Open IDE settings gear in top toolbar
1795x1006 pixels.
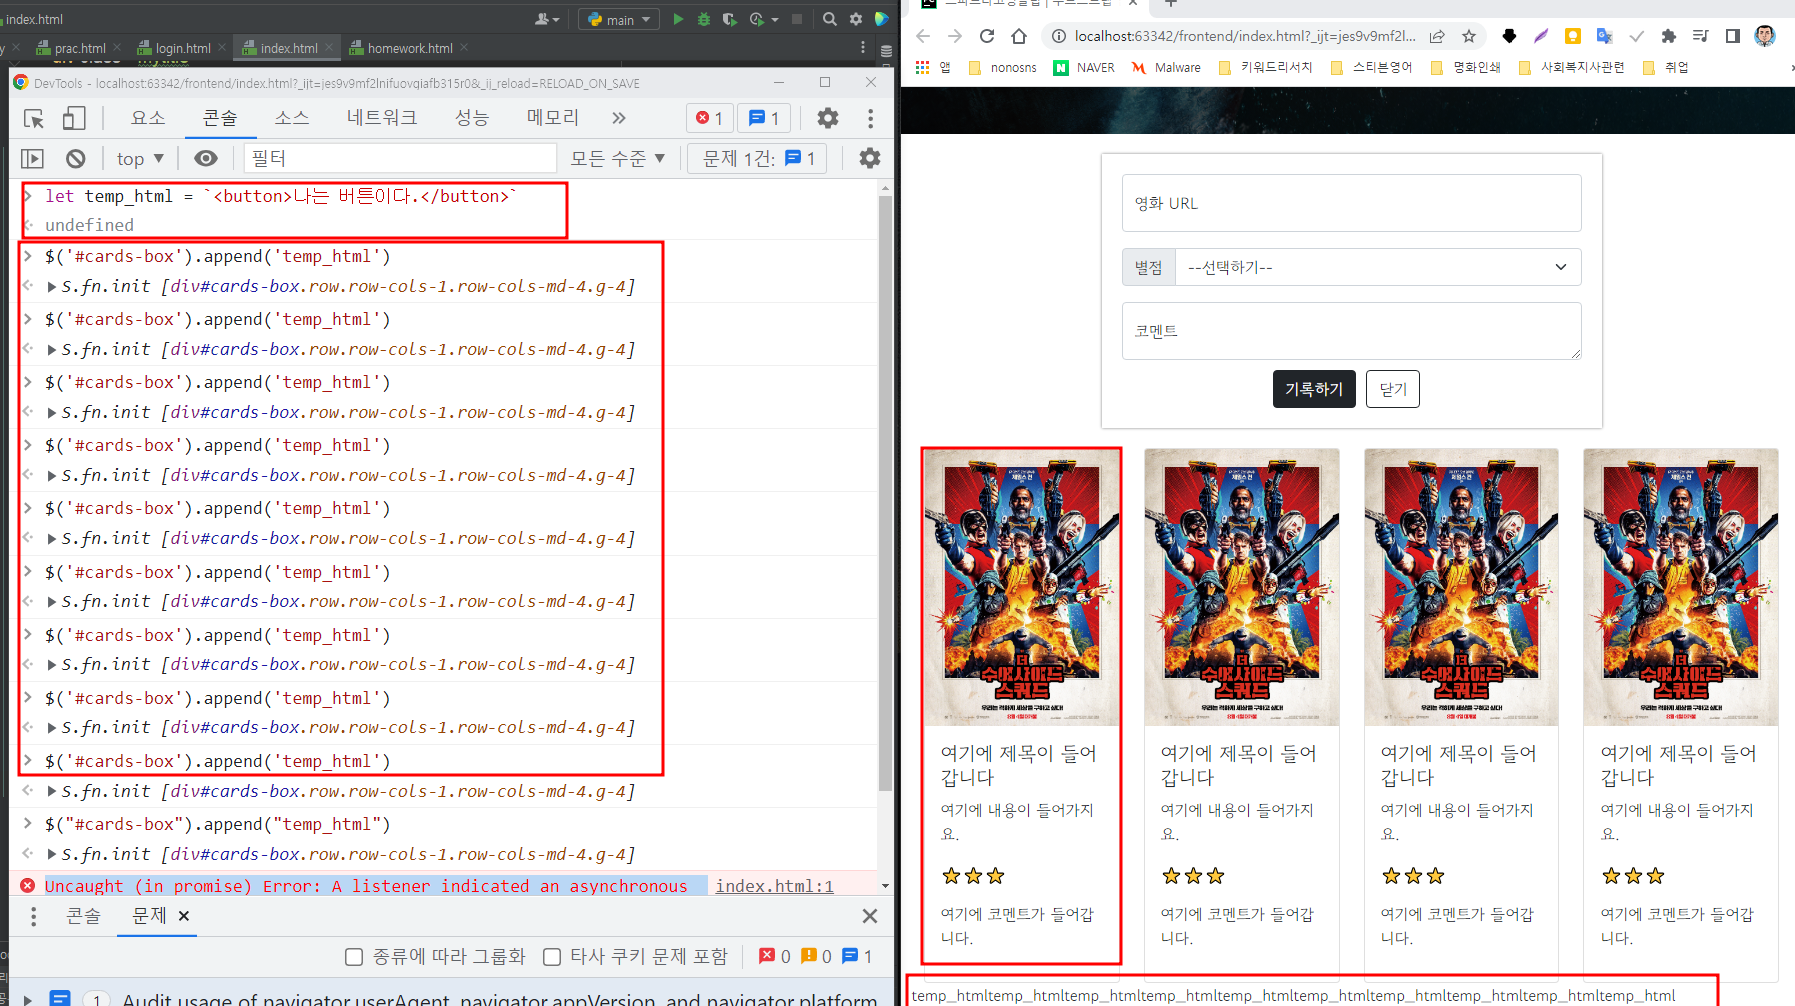coord(856,19)
